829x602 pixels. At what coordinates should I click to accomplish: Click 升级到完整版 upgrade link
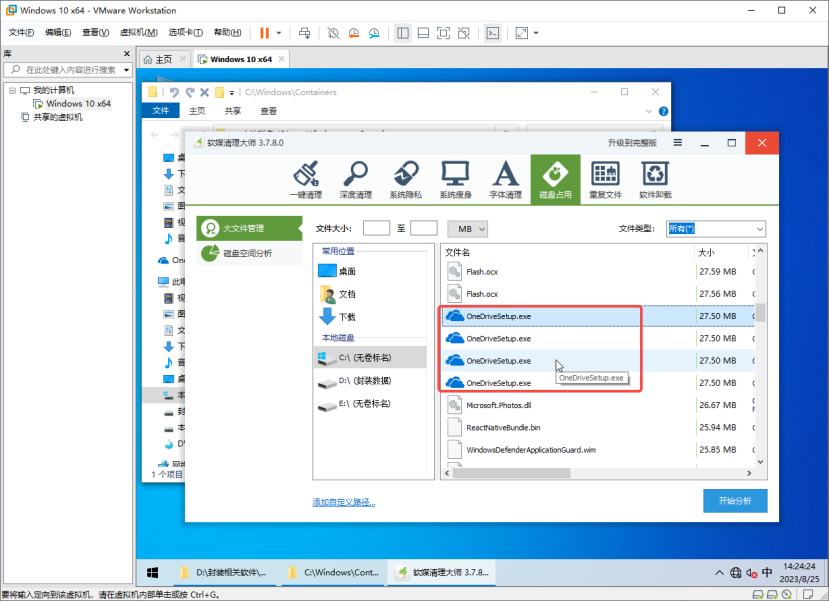[632, 143]
